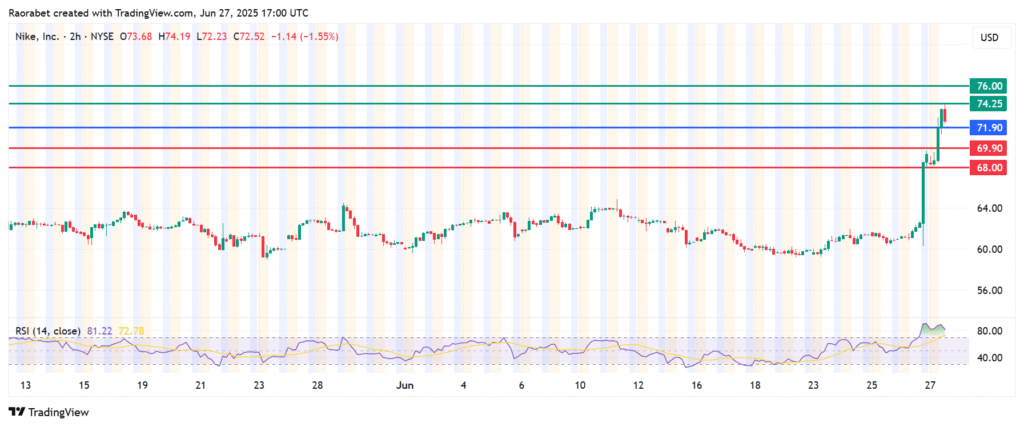
Task: Click the latest red candle near 74.25
Action: point(945,117)
